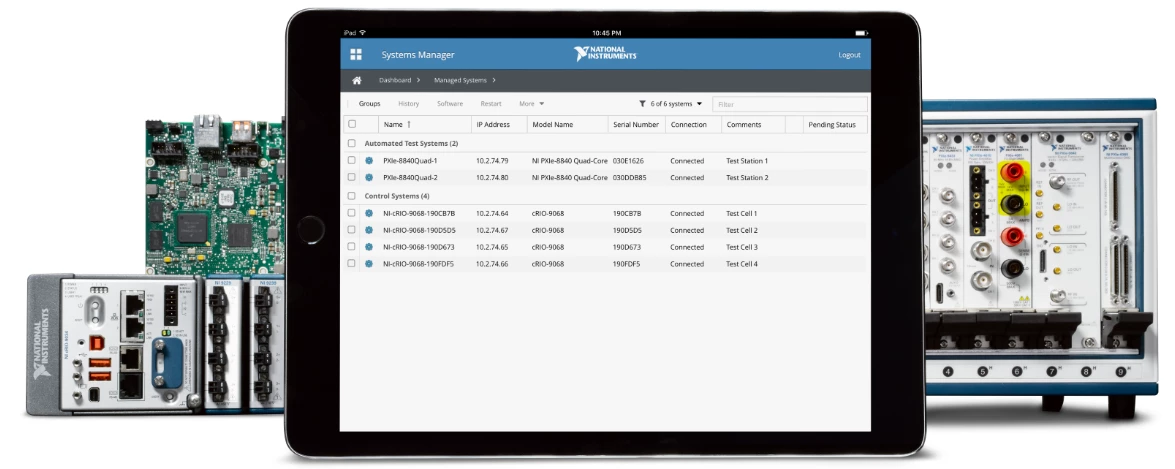
Task: Open the Managed Systems breadcrumb
Action: pos(460,80)
